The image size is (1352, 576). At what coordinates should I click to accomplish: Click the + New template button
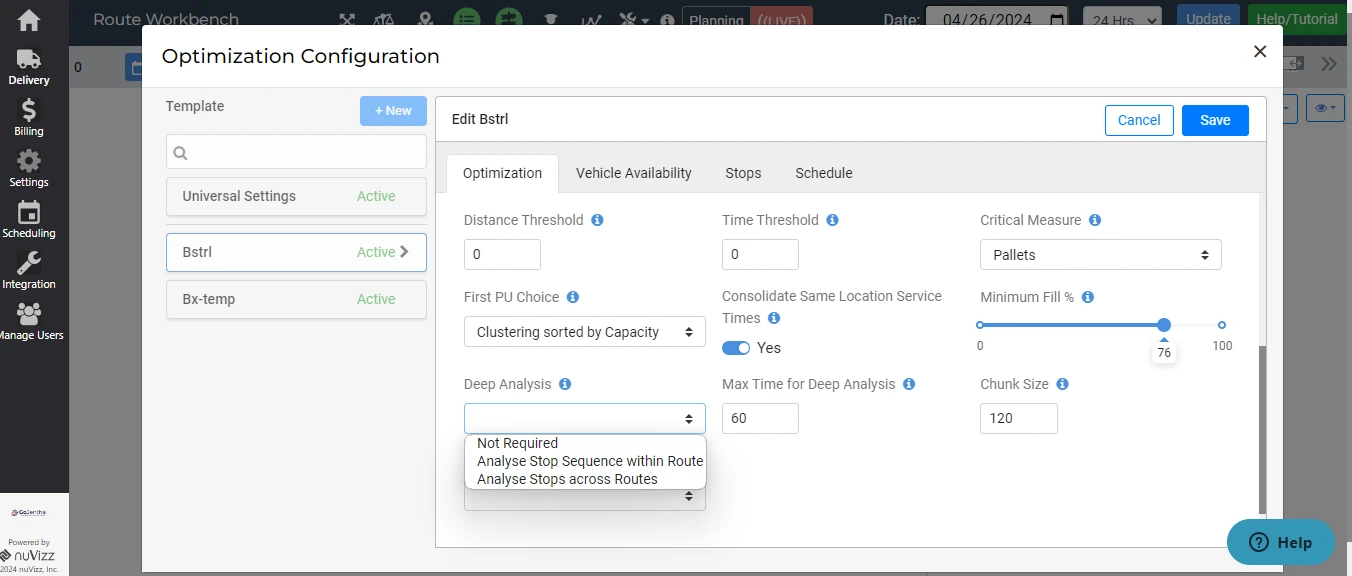pyautogui.click(x=393, y=111)
